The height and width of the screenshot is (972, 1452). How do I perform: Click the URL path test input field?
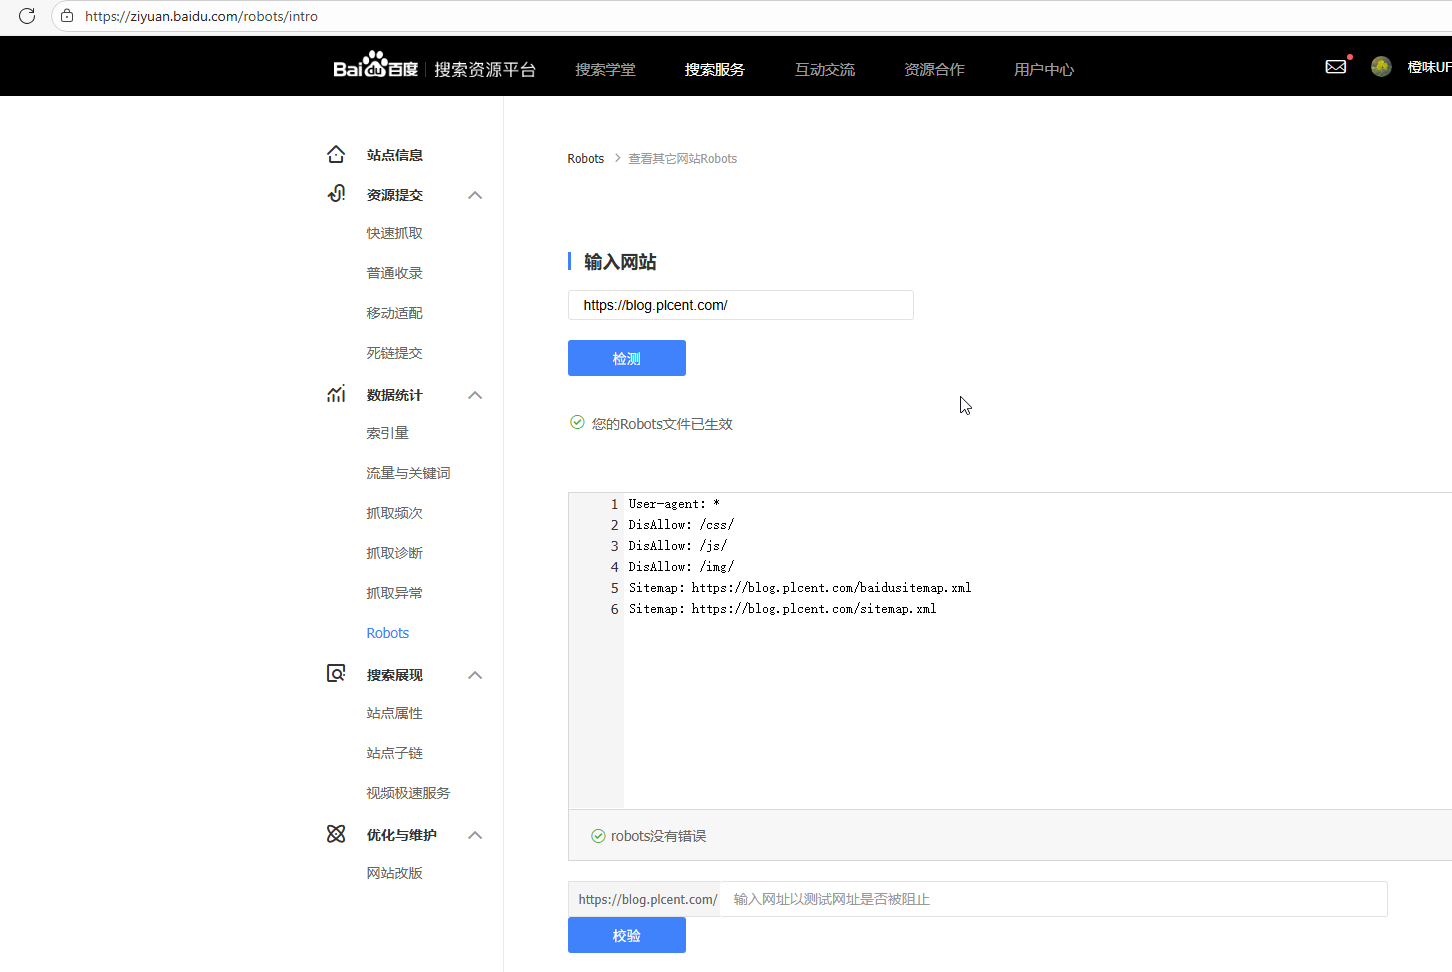pos(1052,899)
